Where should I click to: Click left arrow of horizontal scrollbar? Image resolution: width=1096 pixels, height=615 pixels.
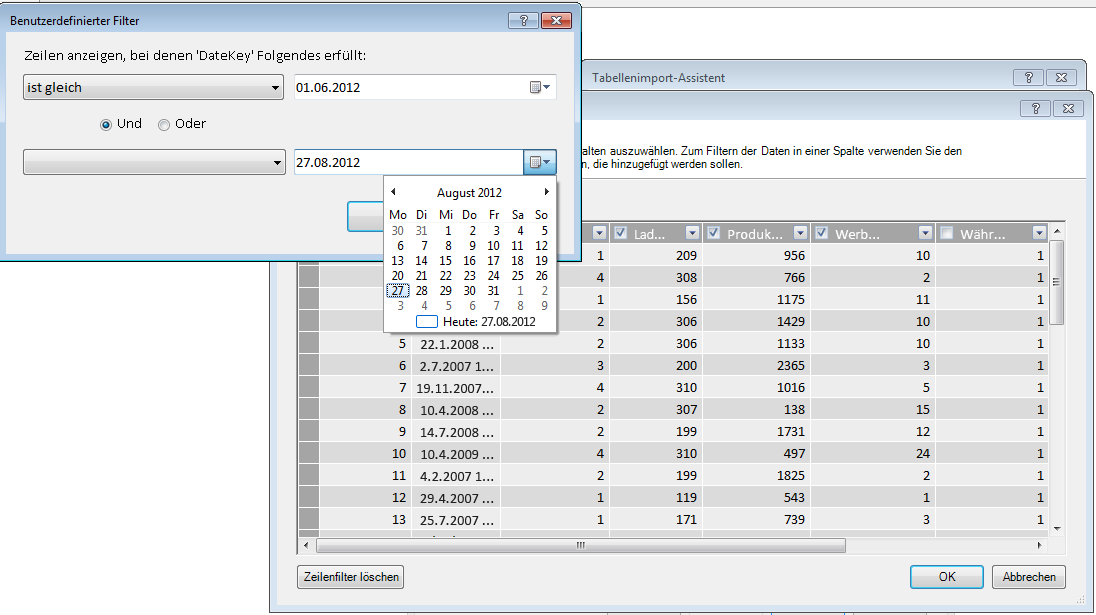[x=305, y=545]
